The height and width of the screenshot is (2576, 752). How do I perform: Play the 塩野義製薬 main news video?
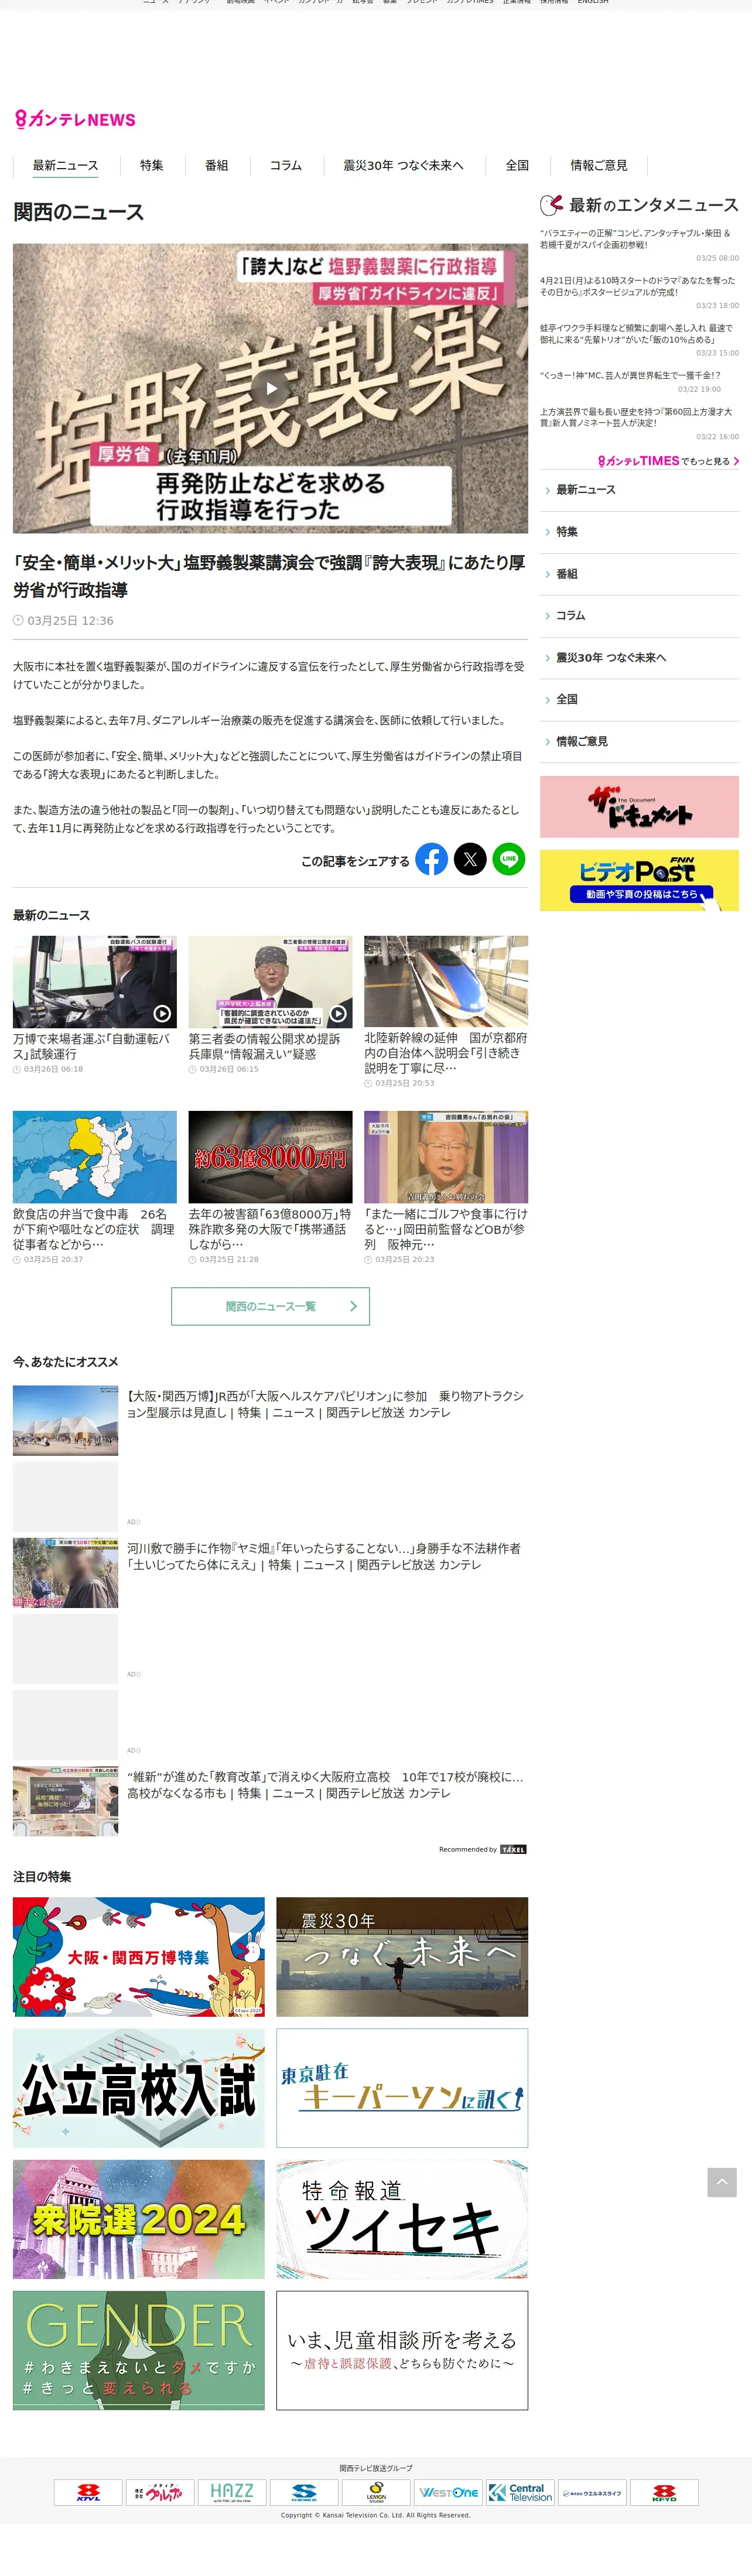pyautogui.click(x=270, y=389)
